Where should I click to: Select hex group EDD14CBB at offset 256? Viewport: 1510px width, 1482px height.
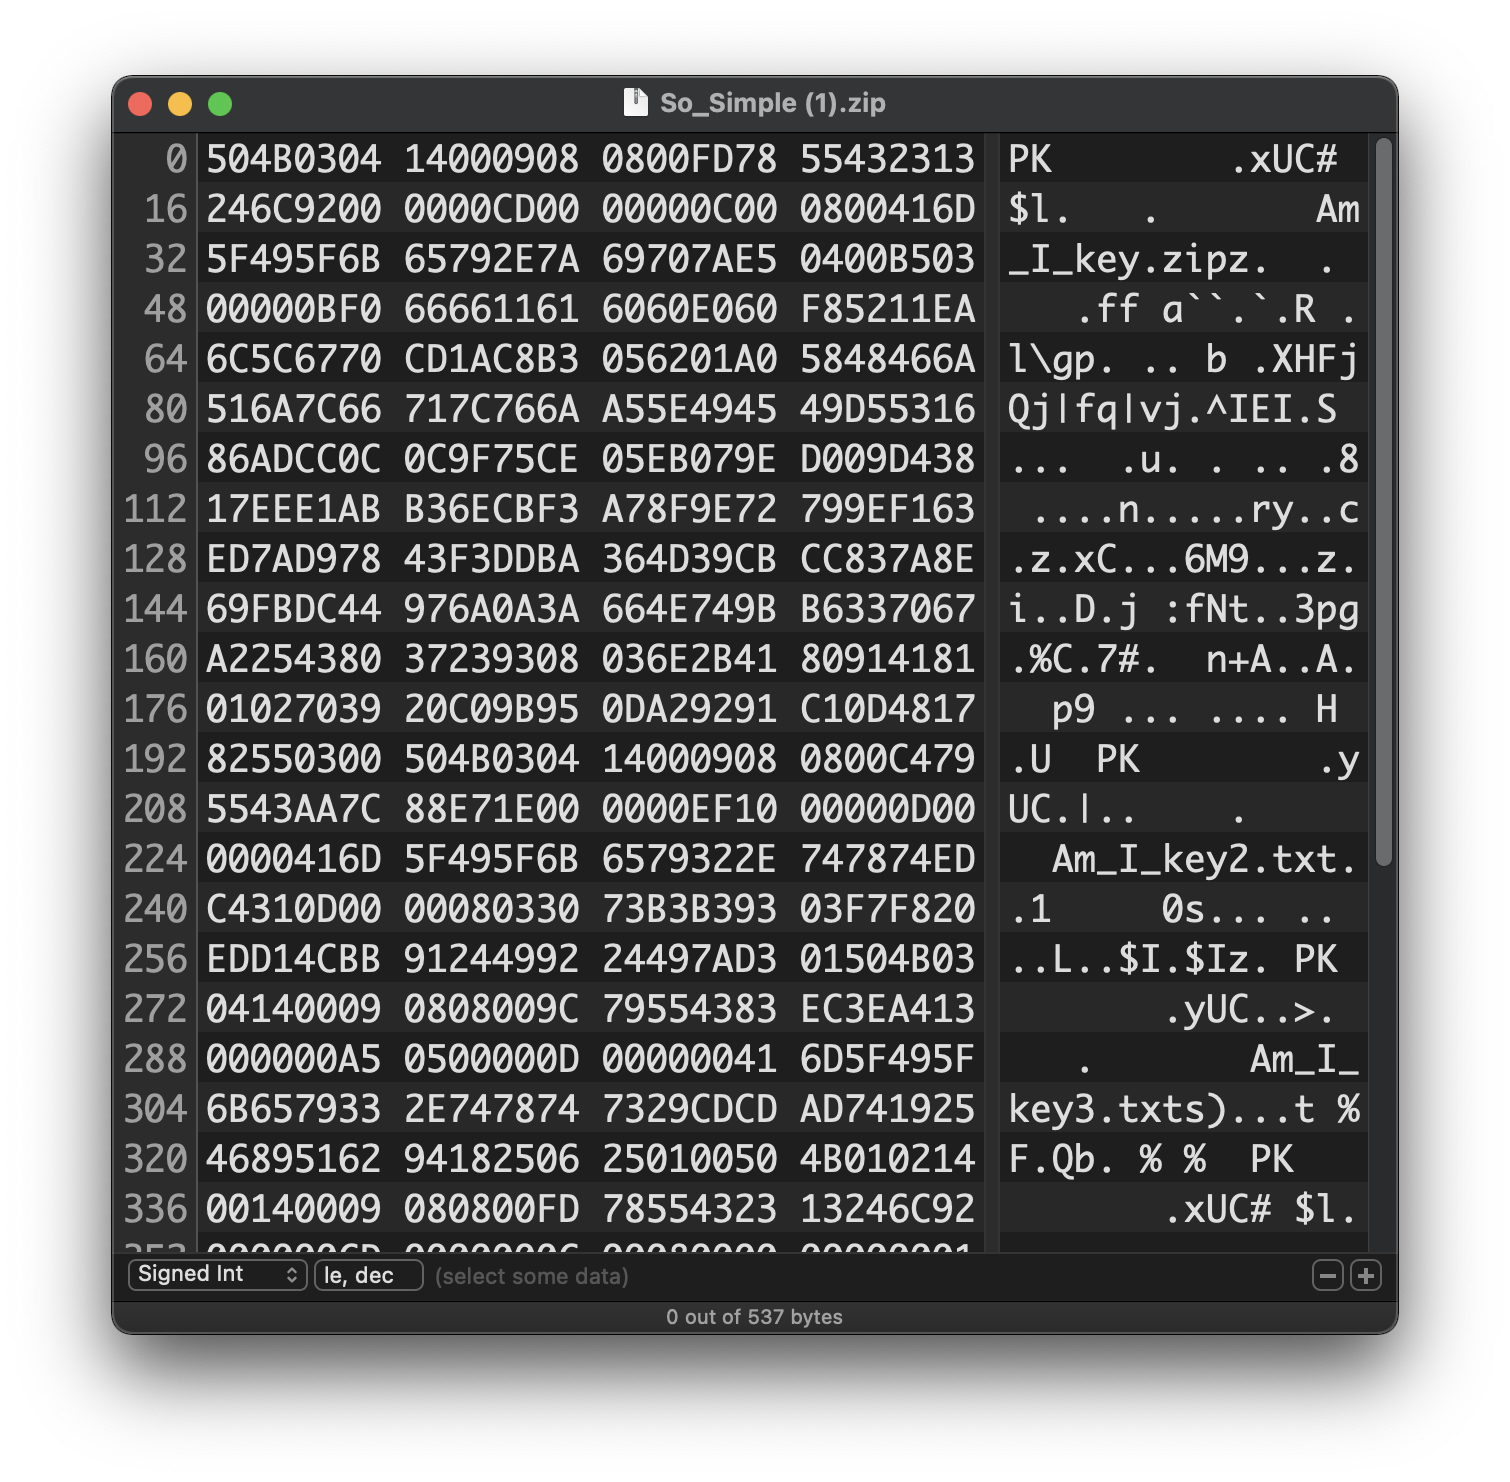click(x=293, y=959)
